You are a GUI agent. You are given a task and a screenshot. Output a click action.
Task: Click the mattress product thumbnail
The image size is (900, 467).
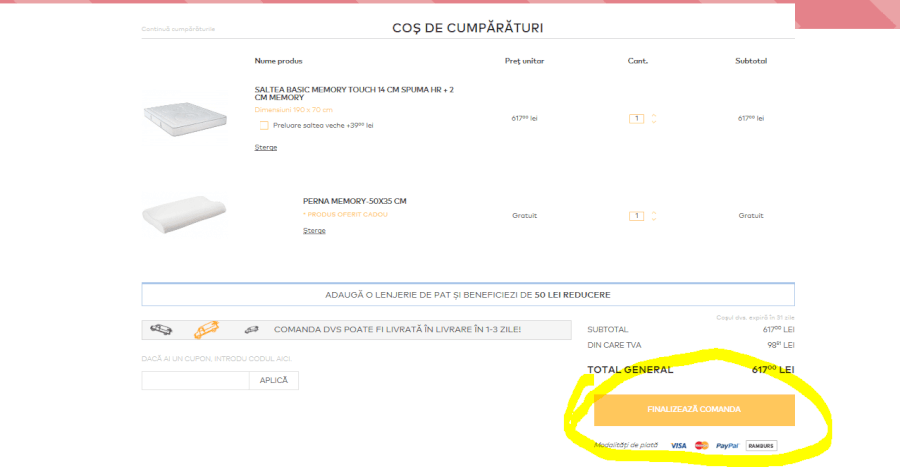pyautogui.click(x=182, y=113)
